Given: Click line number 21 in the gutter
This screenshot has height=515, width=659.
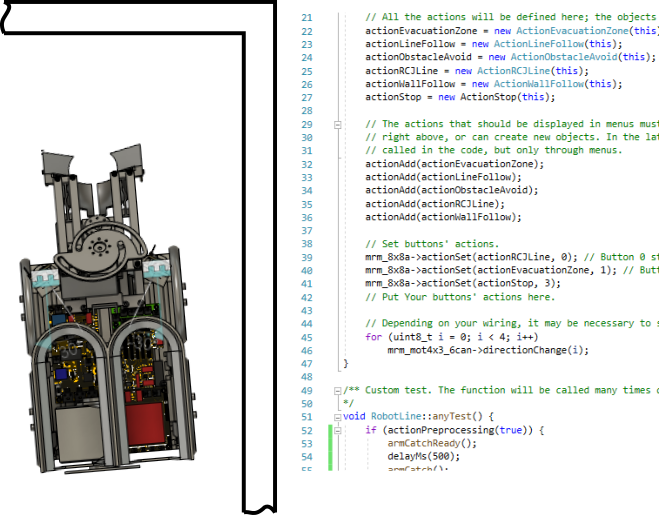Looking at the screenshot, I should click(306, 18).
